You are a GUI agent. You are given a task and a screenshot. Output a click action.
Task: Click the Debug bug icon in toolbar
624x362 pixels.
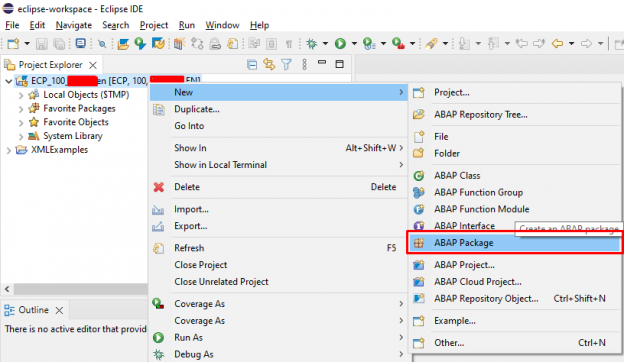pyautogui.click(x=312, y=43)
